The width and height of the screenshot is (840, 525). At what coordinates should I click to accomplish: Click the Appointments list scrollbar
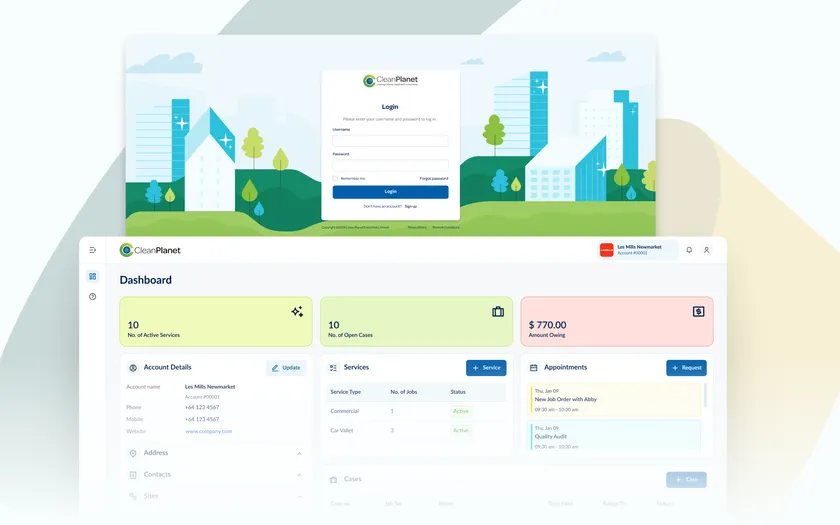click(x=705, y=395)
